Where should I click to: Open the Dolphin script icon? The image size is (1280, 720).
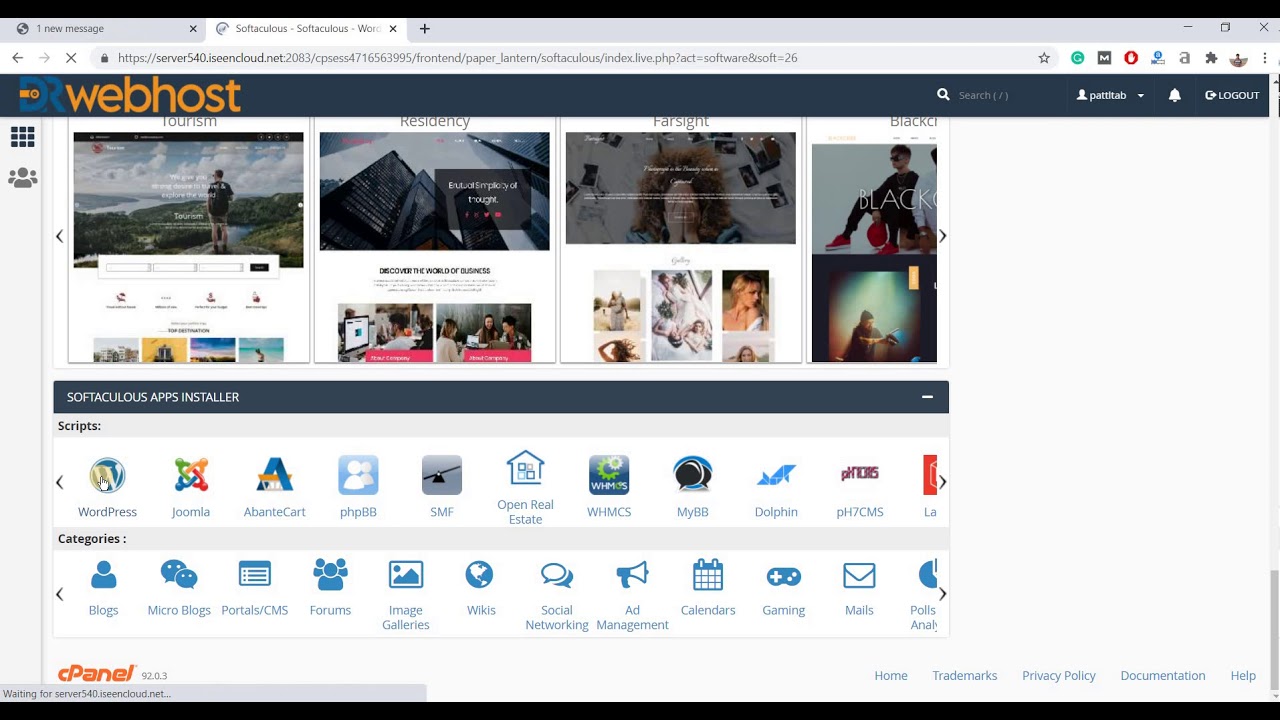tap(776, 475)
